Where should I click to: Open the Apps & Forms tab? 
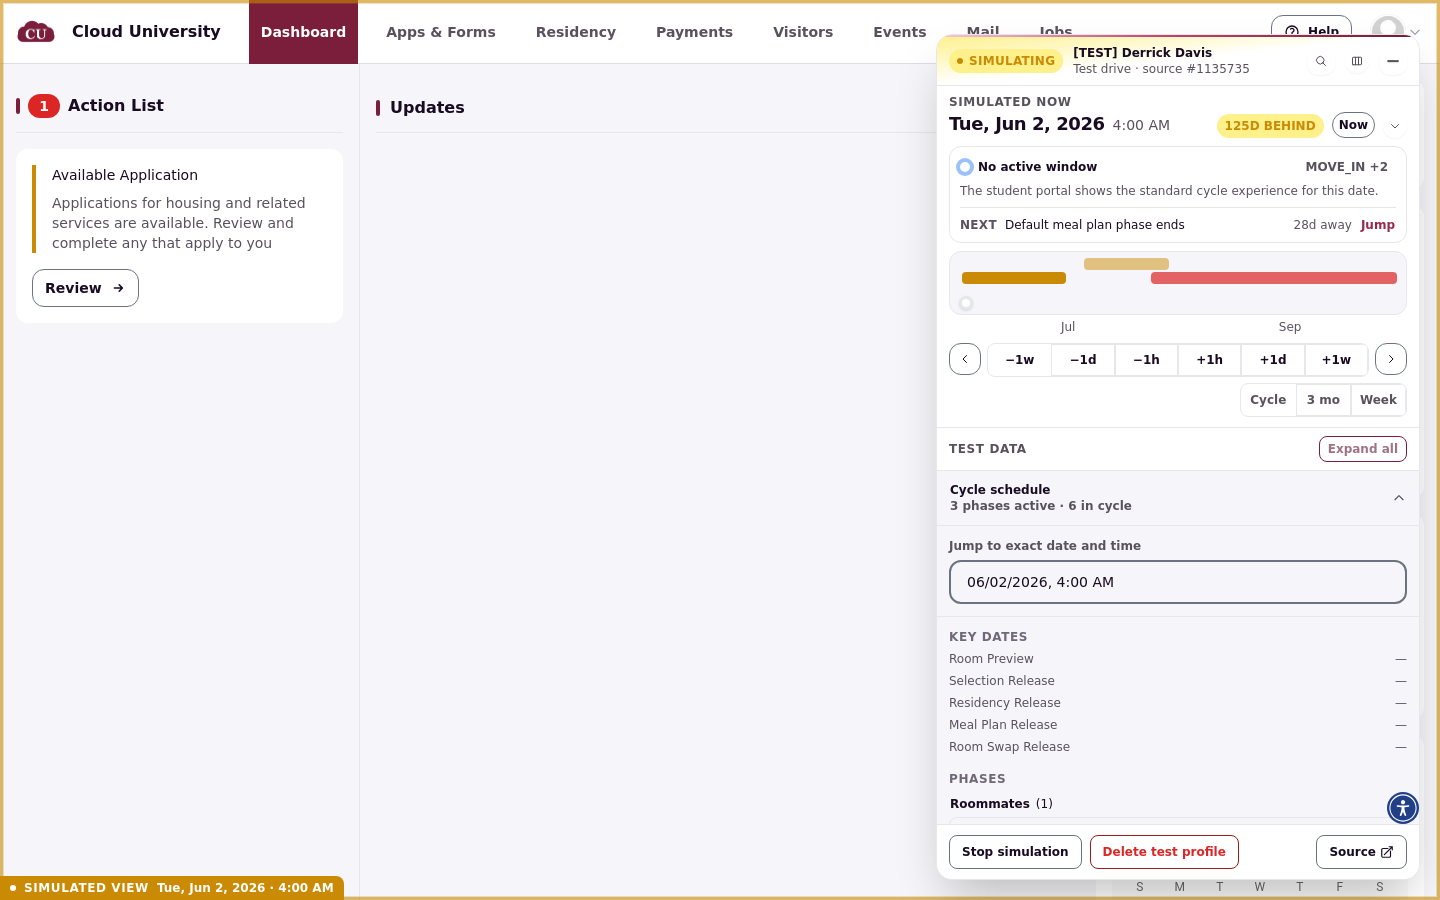(441, 32)
